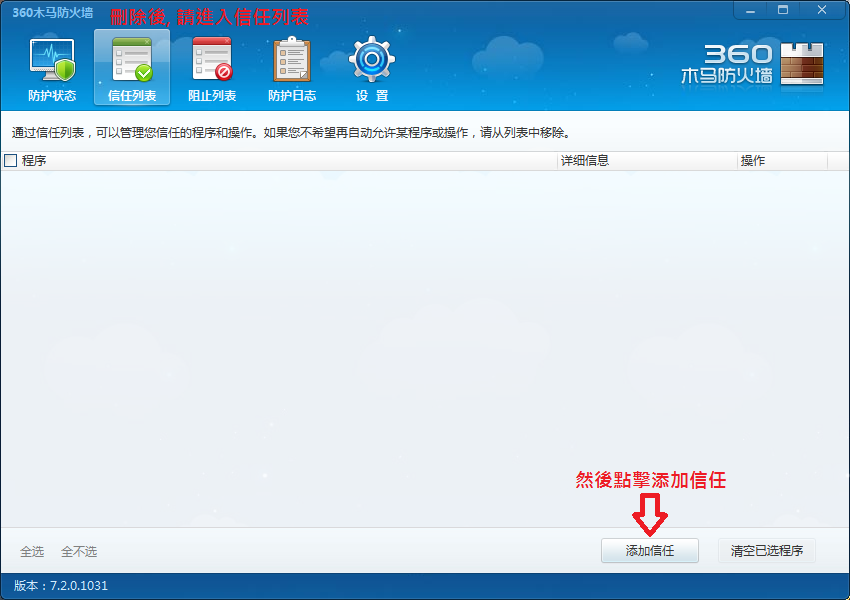The height and width of the screenshot is (600, 850).
Task: Open the 设置 settings gear
Action: pos(372,68)
